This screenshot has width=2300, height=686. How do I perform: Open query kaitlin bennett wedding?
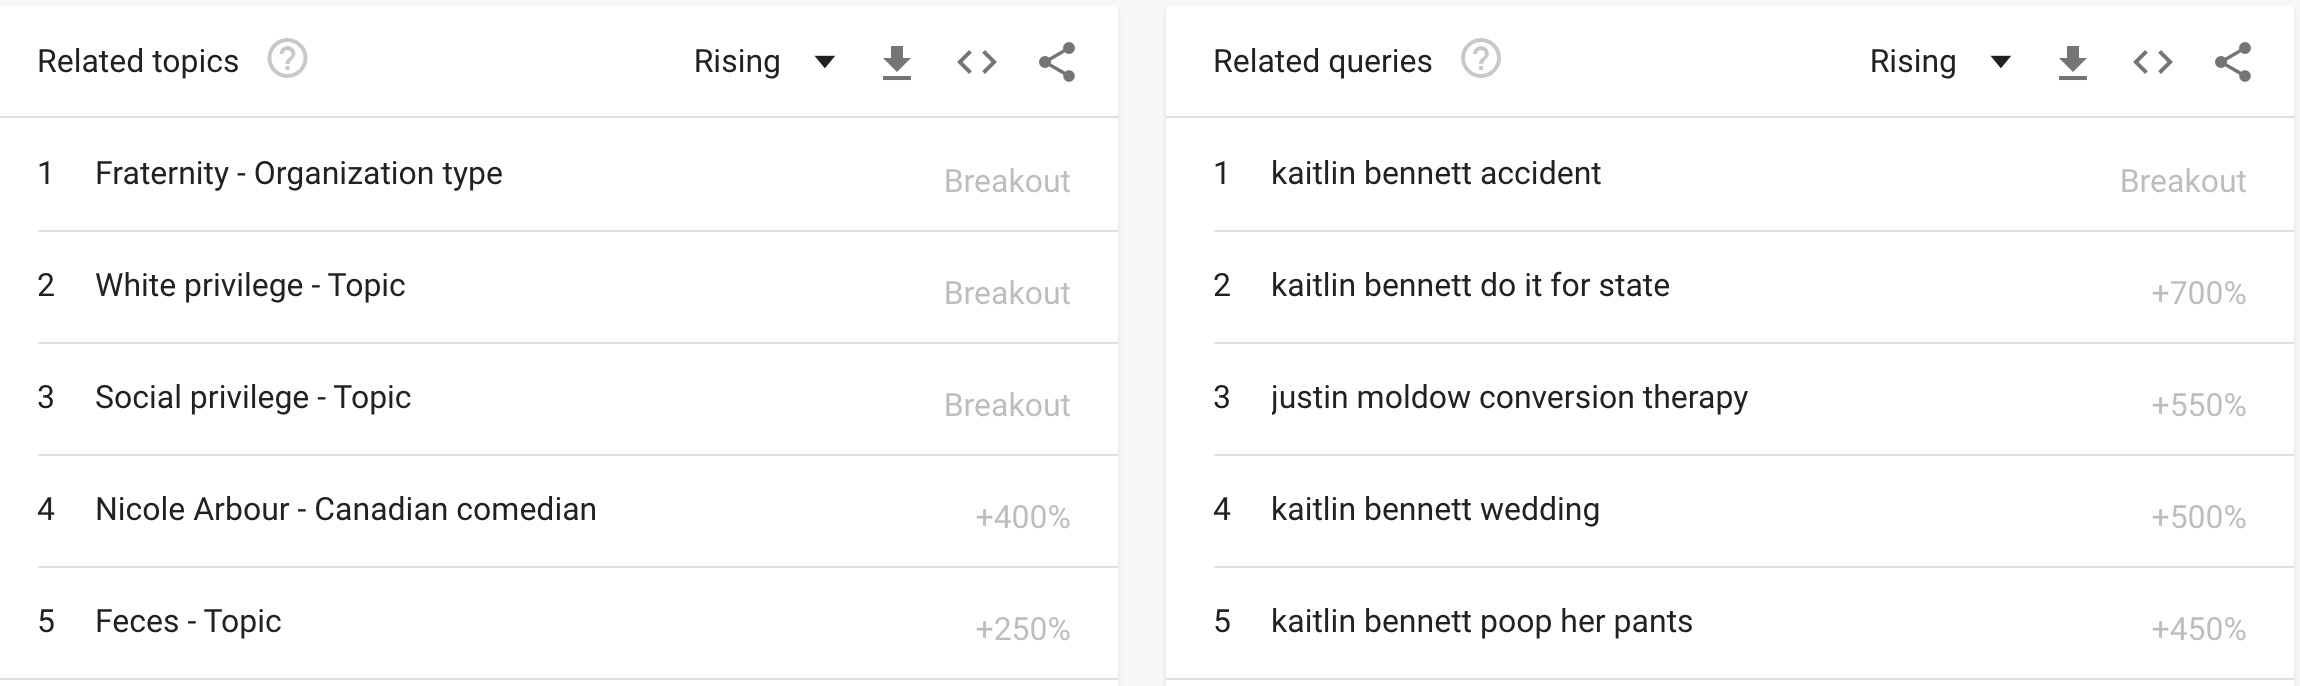pos(1730,511)
